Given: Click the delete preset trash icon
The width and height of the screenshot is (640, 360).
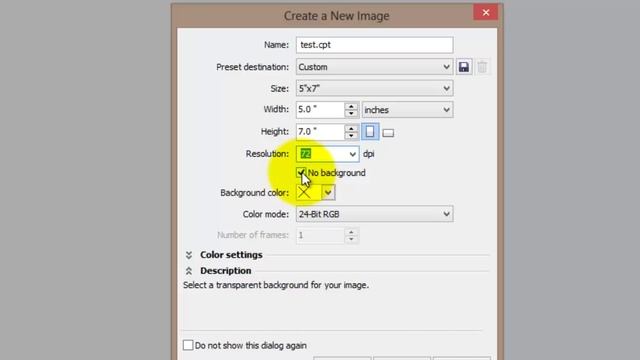Looking at the screenshot, I should coord(482,67).
